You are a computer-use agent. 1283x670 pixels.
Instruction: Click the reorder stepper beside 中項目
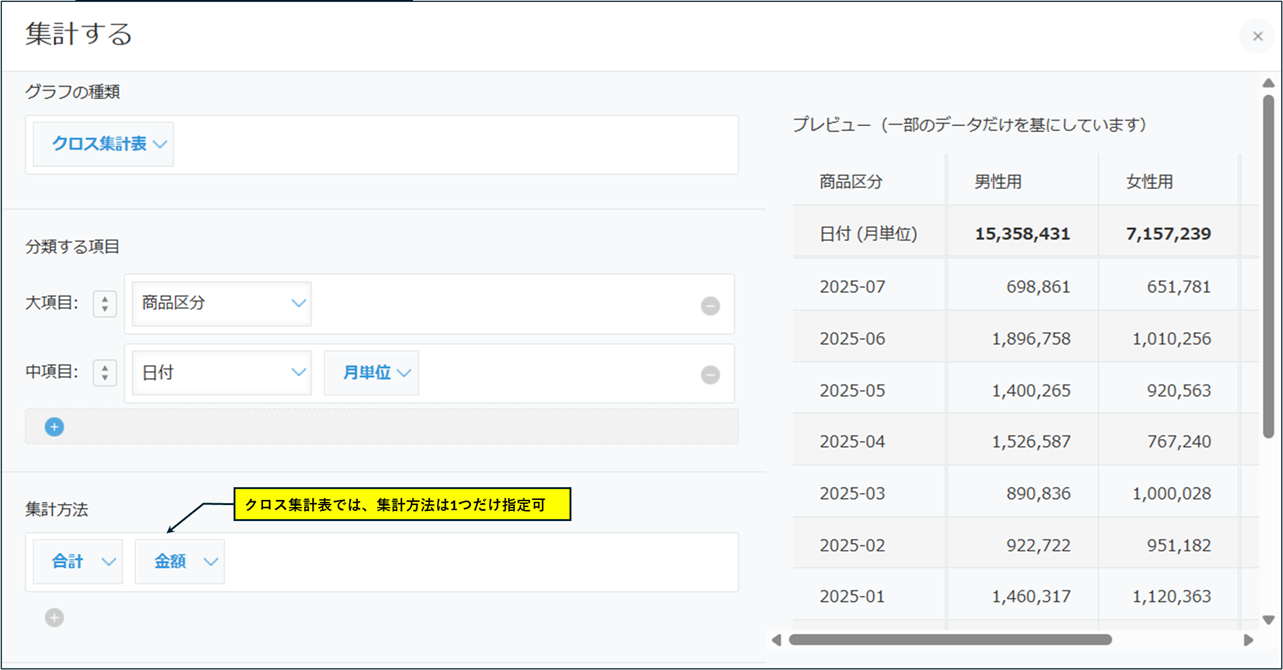(x=104, y=373)
